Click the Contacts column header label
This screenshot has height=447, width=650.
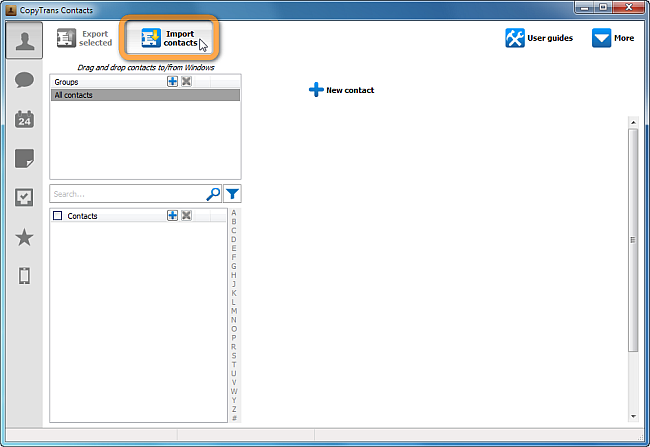point(82,216)
